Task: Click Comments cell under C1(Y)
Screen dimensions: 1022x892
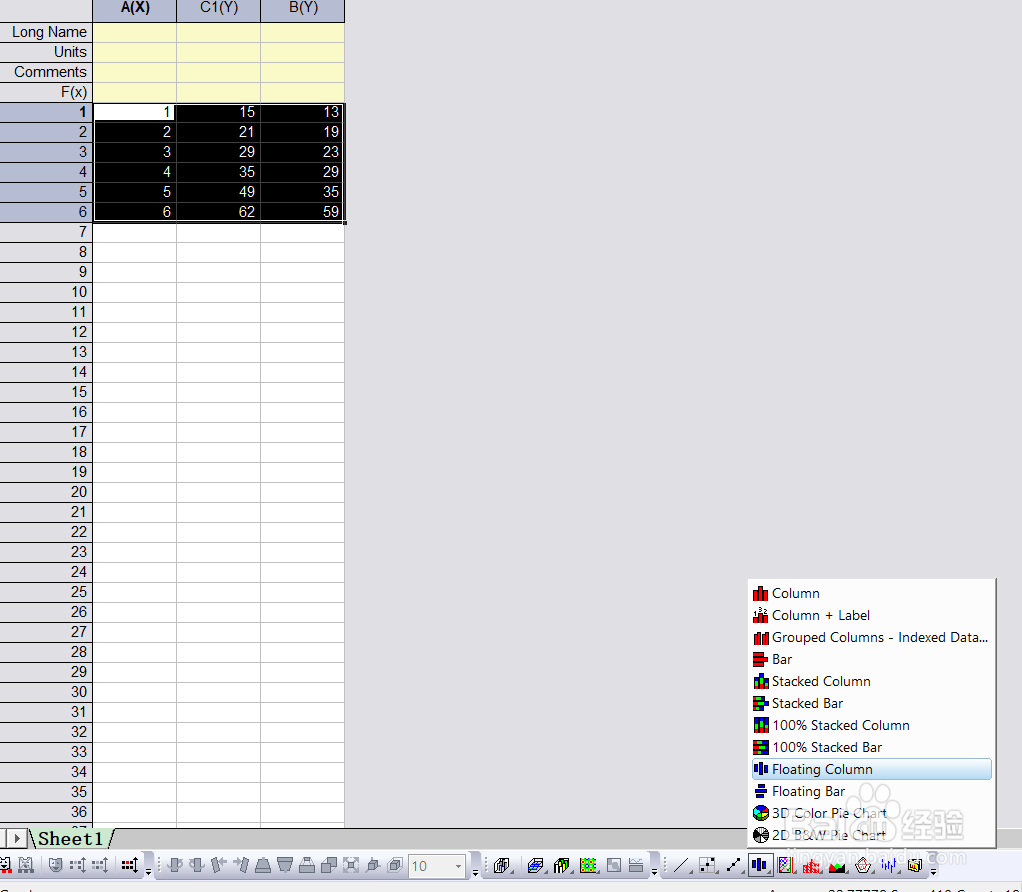Action: tap(219, 72)
